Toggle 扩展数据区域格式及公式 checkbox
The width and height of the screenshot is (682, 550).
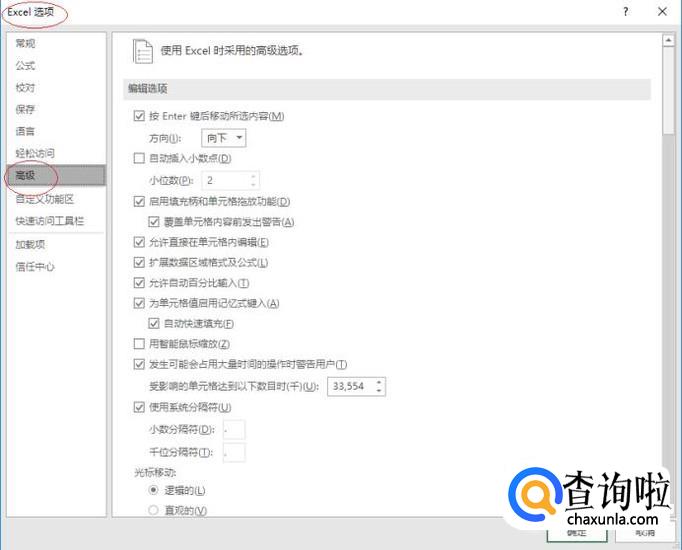tap(139, 262)
